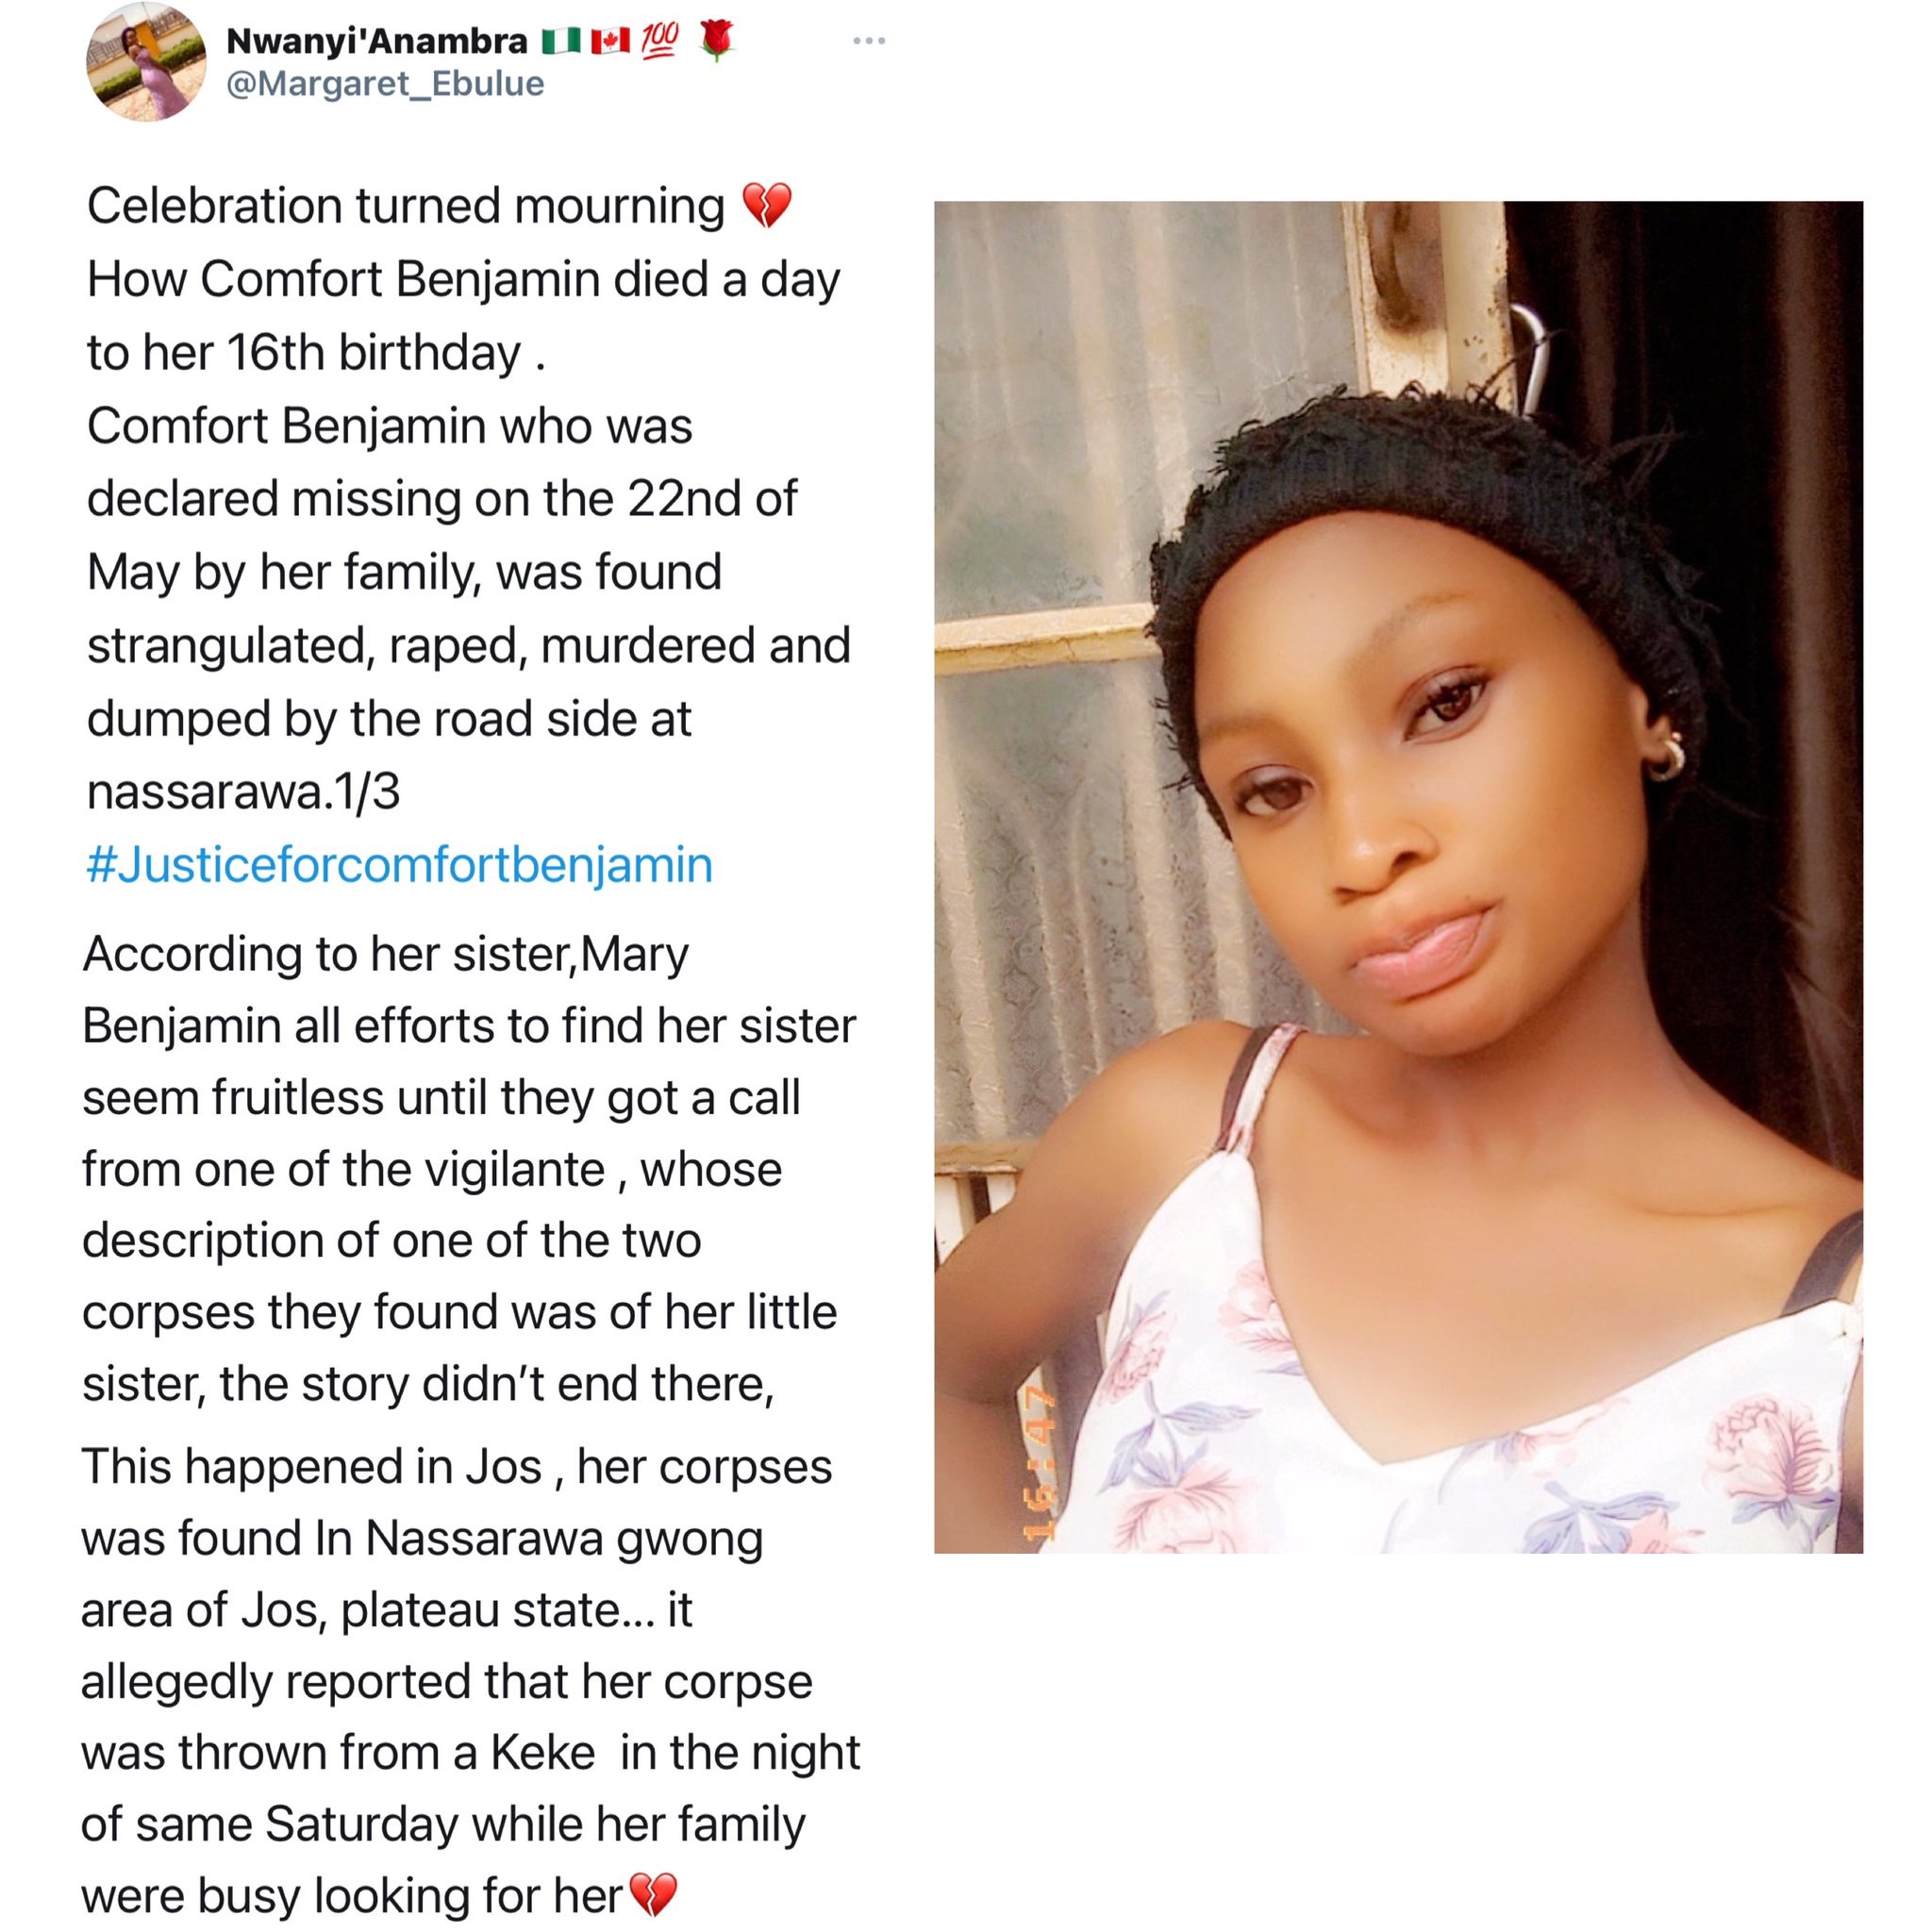
Task: Click the red 100 emoji
Action: click(660, 40)
